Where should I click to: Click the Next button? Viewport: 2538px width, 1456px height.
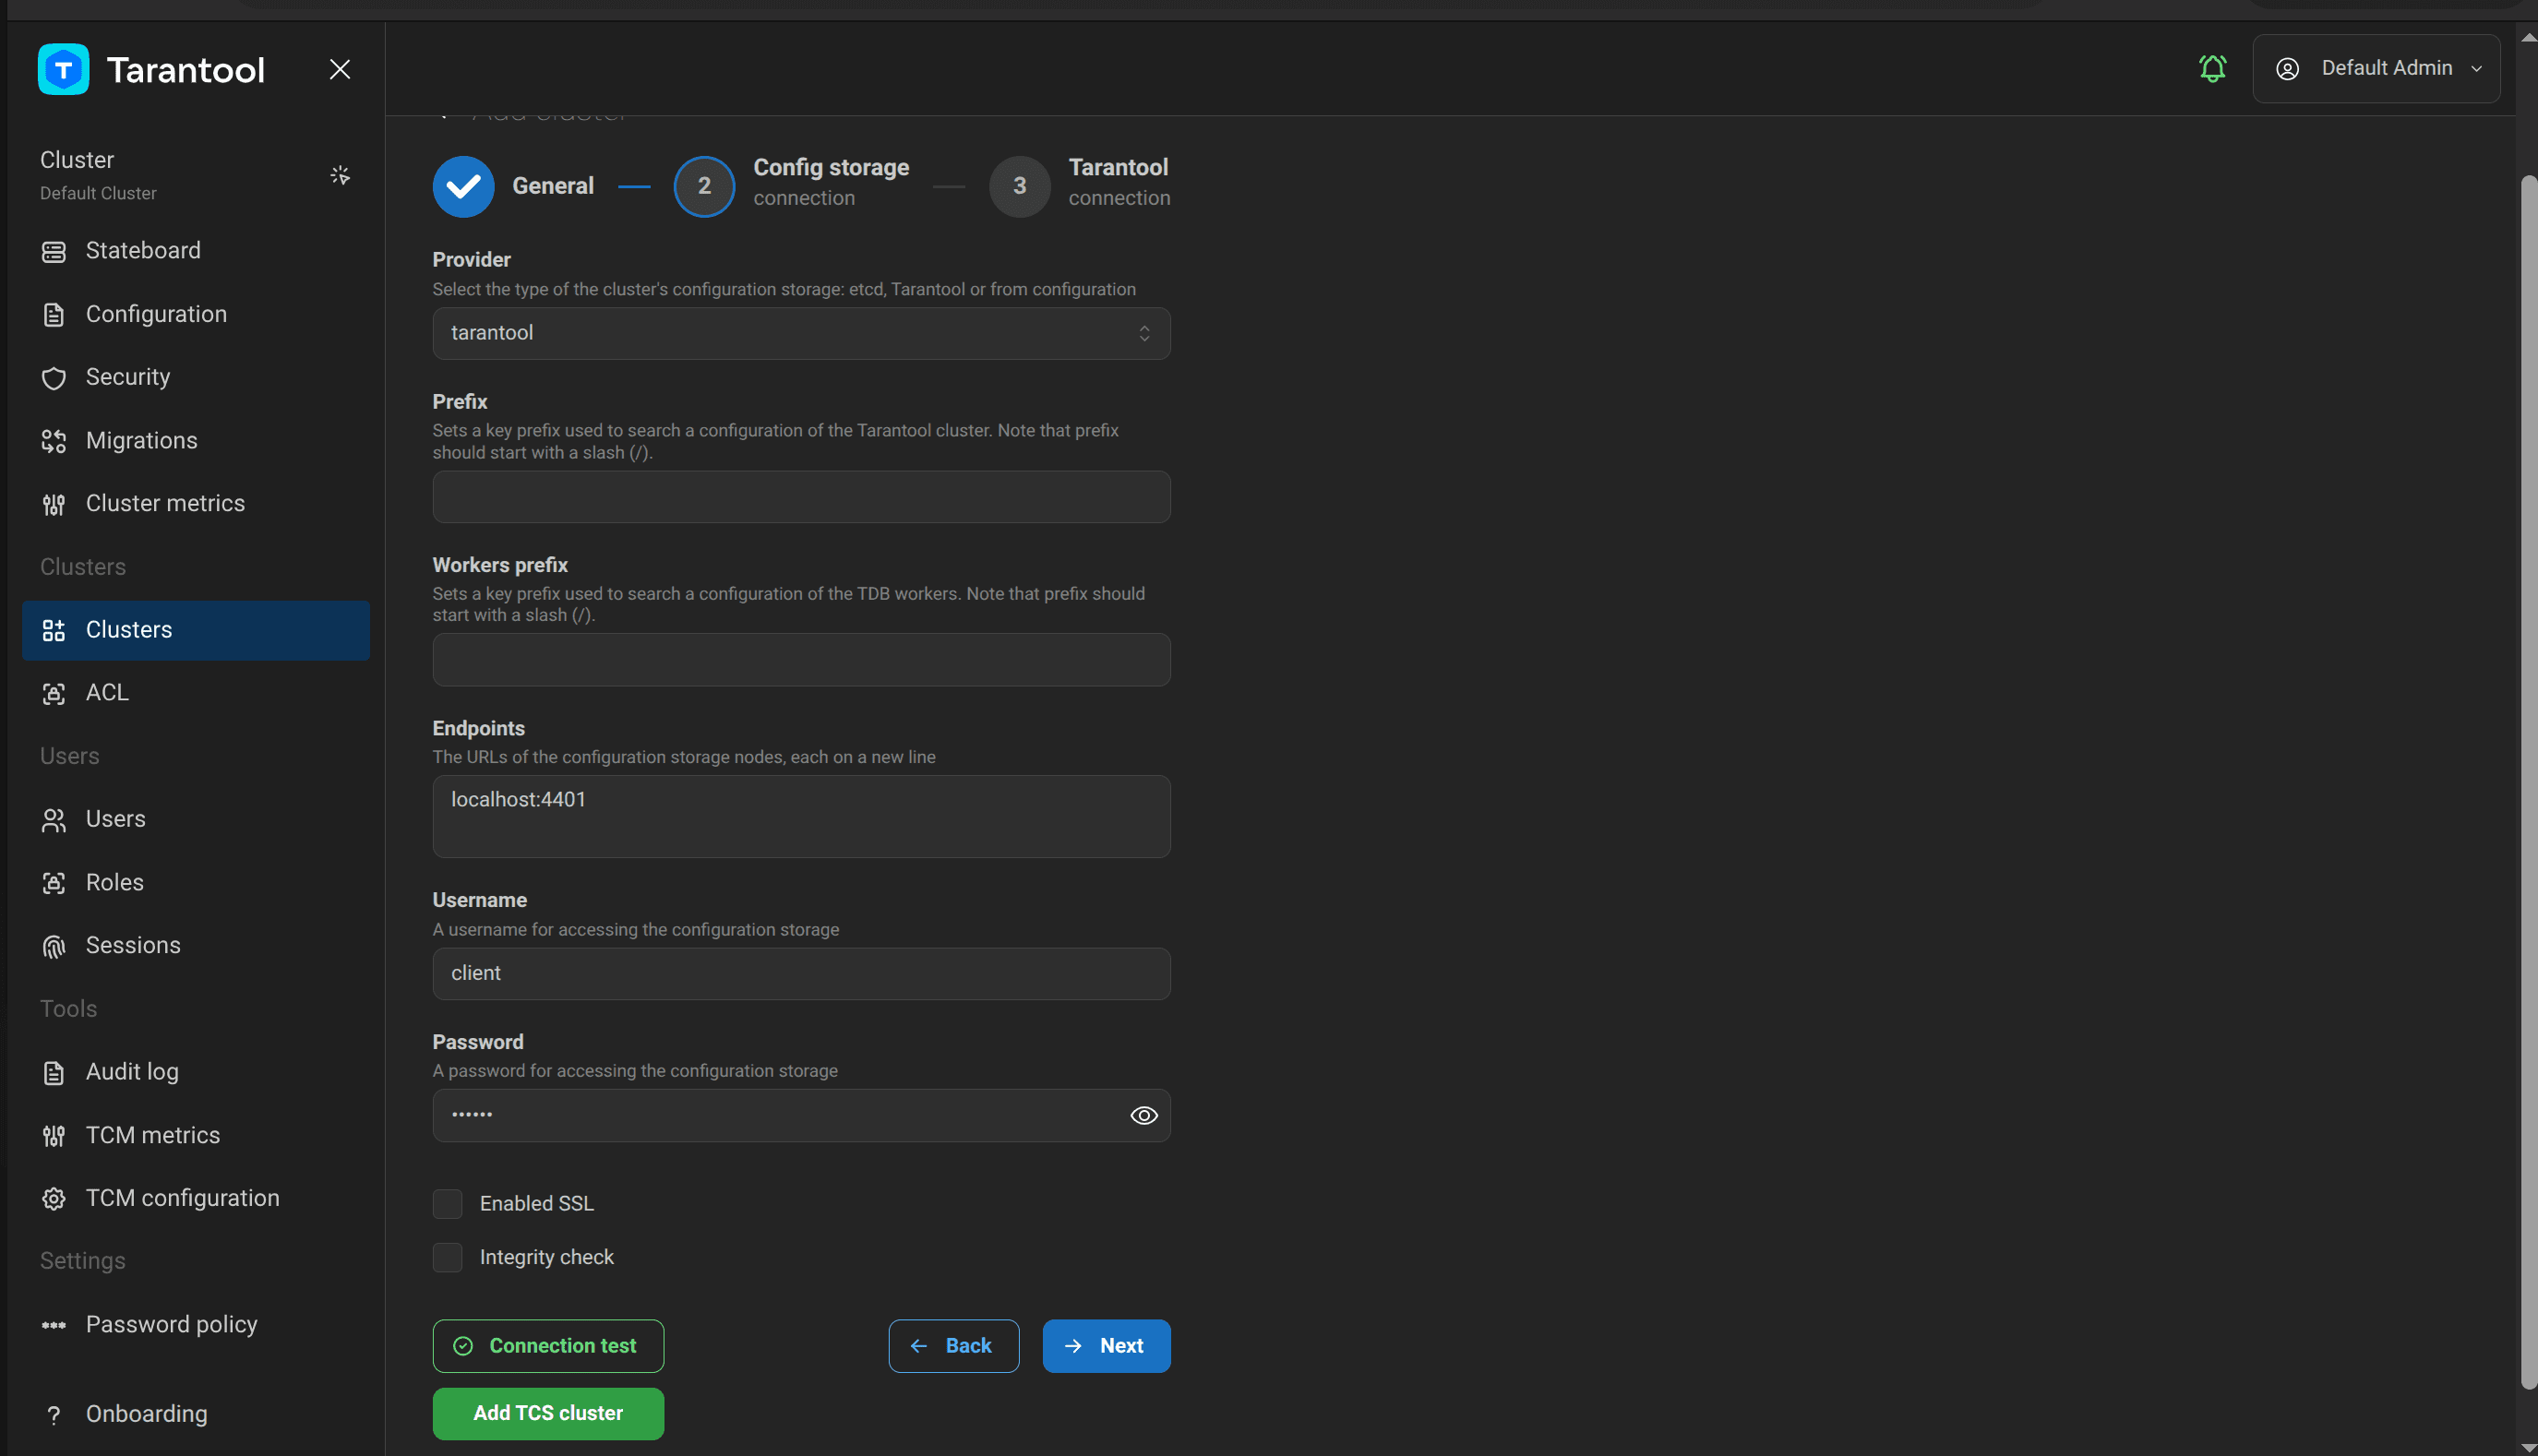click(x=1106, y=1346)
